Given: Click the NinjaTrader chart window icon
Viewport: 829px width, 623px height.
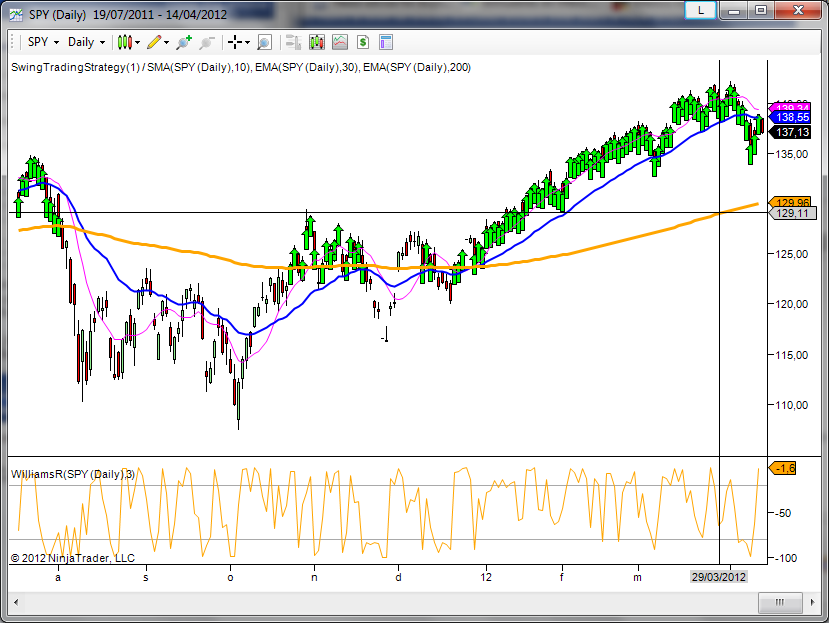Looking at the screenshot, I should coord(16,14).
